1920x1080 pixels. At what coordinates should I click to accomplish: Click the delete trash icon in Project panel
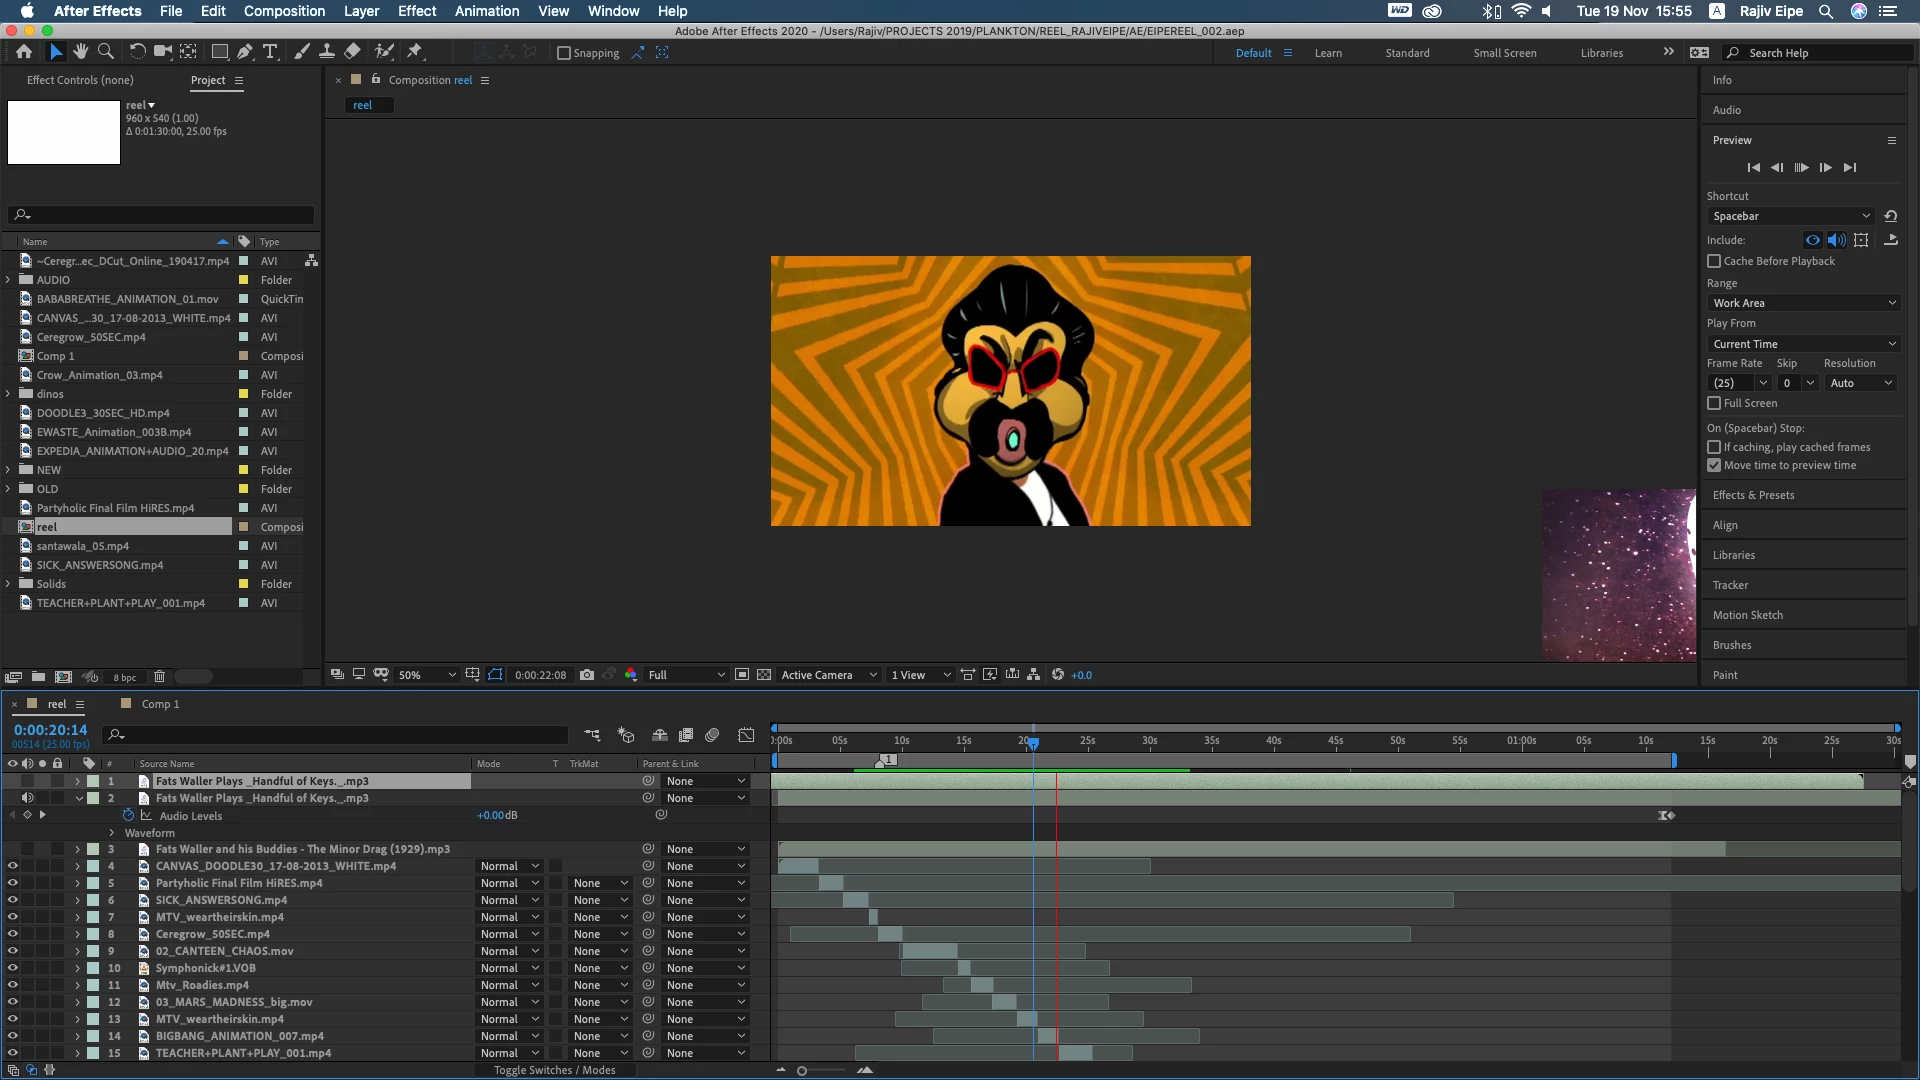coord(159,677)
